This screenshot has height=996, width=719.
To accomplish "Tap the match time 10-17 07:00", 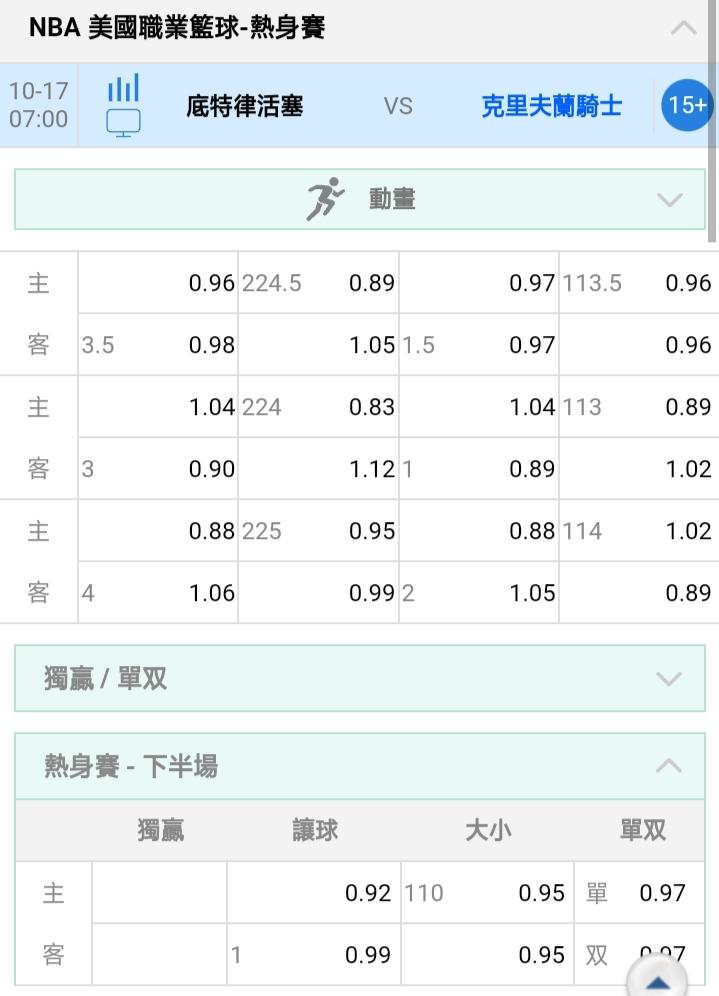I will pos(38,105).
